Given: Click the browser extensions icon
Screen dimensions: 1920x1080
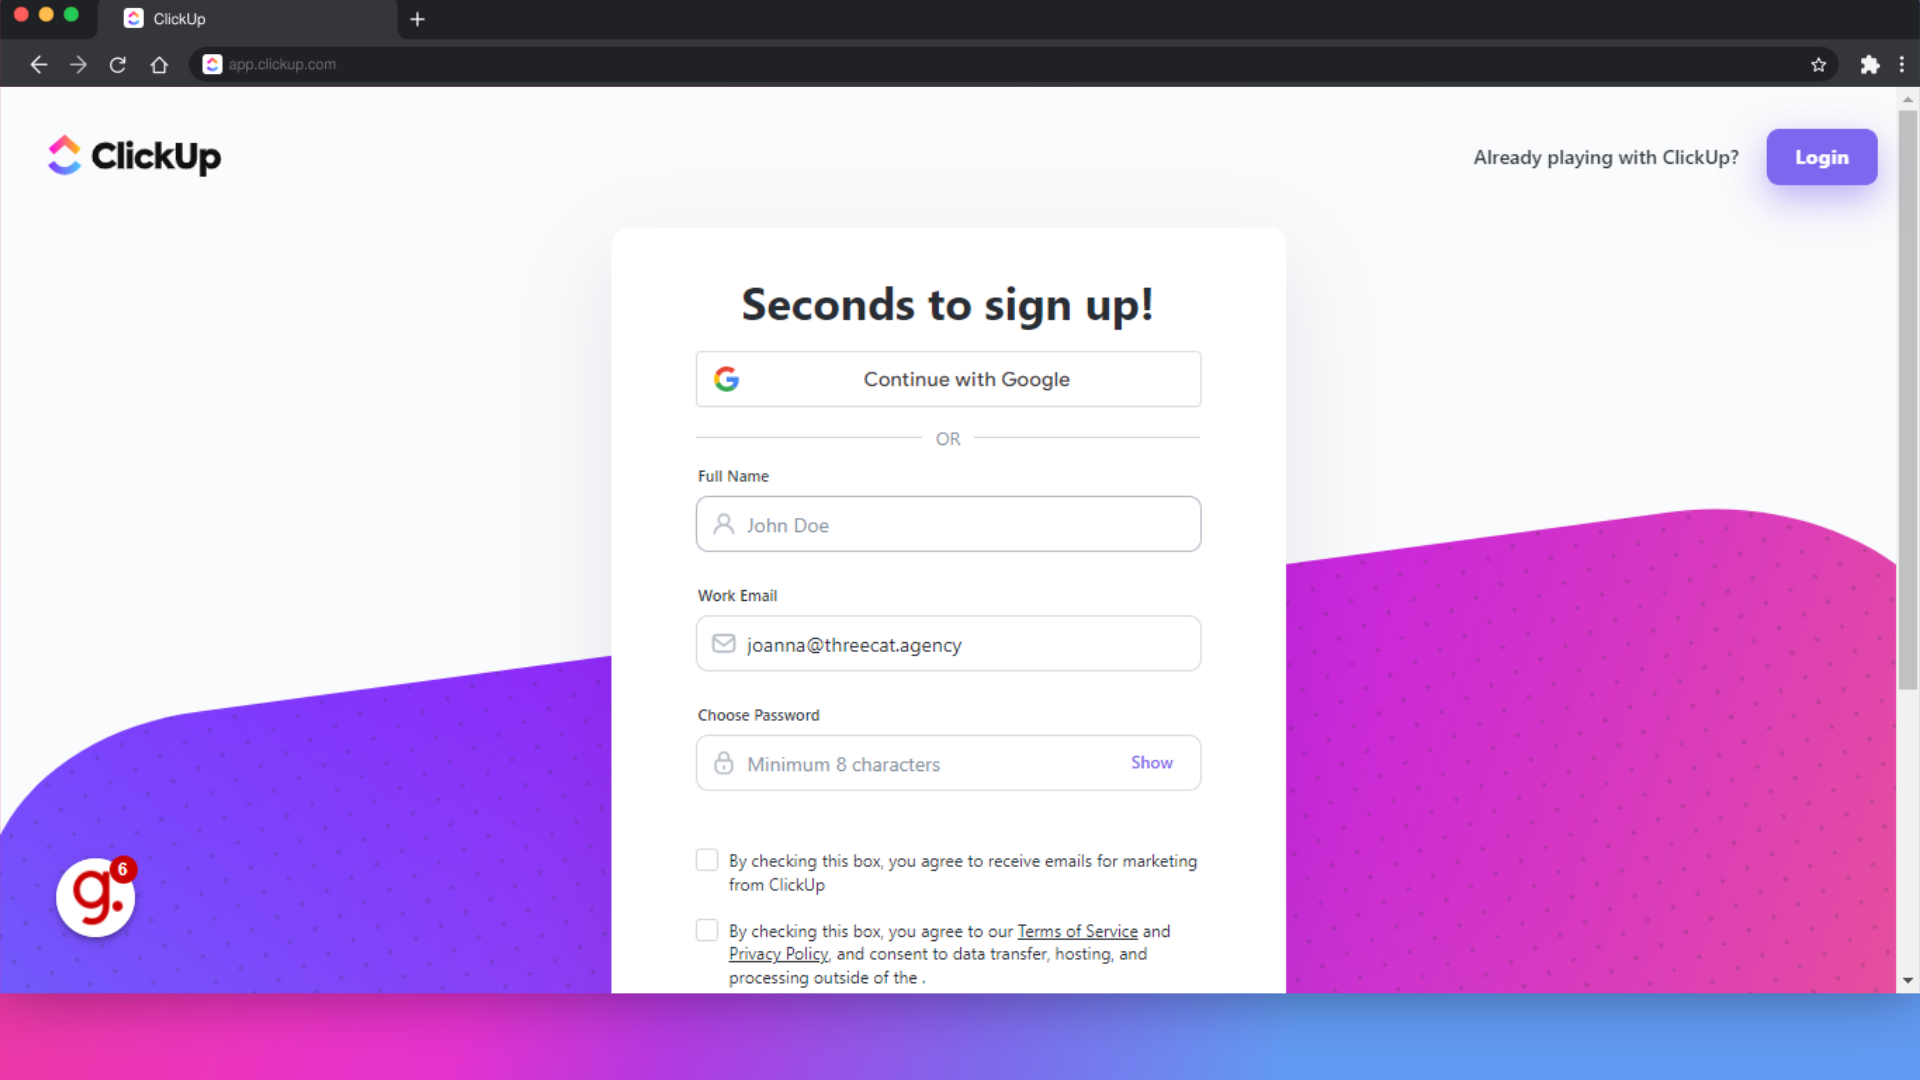Looking at the screenshot, I should [1870, 63].
